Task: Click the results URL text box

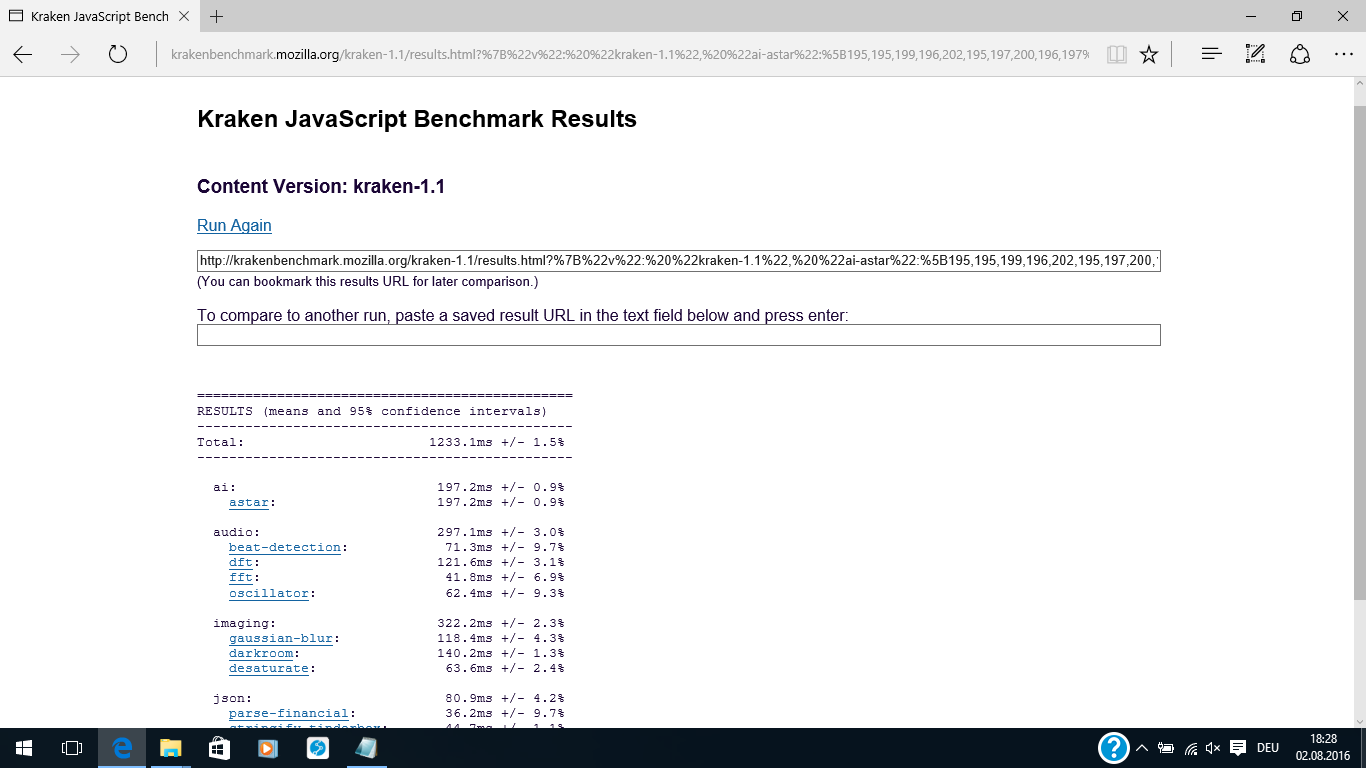Action: (x=678, y=261)
